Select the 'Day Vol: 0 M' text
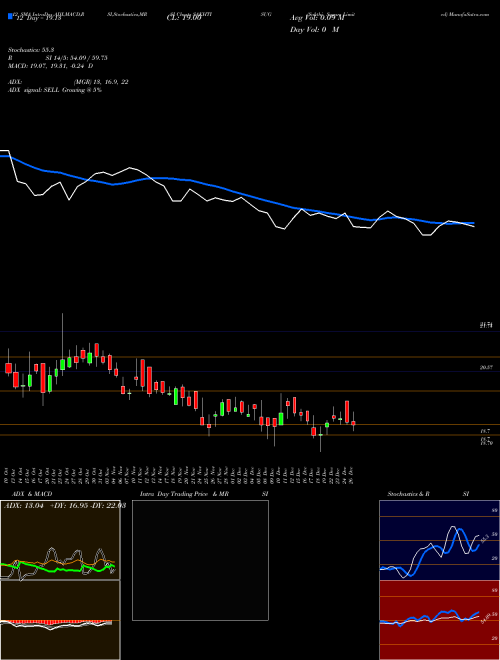Screen dimensions: 500x660 (x=314, y=30)
